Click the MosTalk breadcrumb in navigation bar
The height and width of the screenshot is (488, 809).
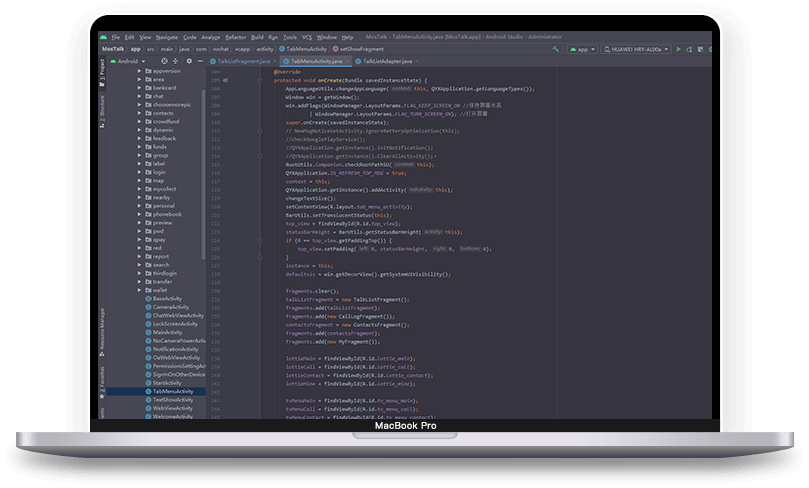point(113,48)
